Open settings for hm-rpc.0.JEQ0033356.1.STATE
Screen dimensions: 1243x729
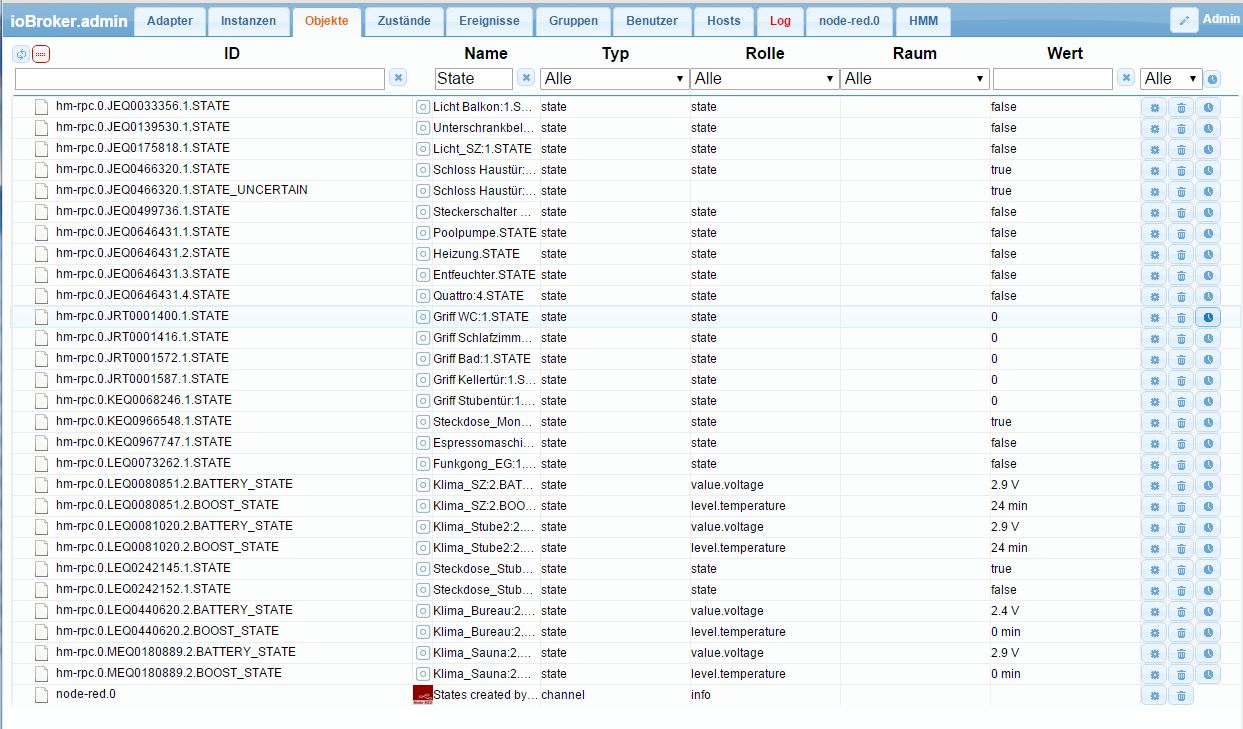point(1154,107)
